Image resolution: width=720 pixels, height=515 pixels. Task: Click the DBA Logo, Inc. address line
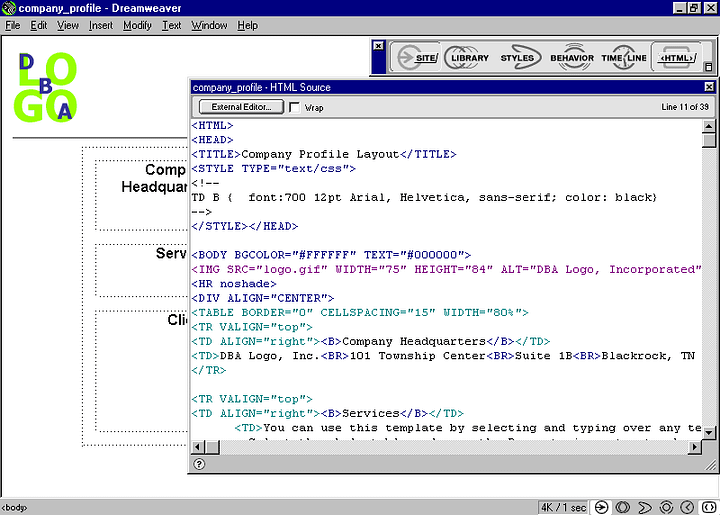446,356
